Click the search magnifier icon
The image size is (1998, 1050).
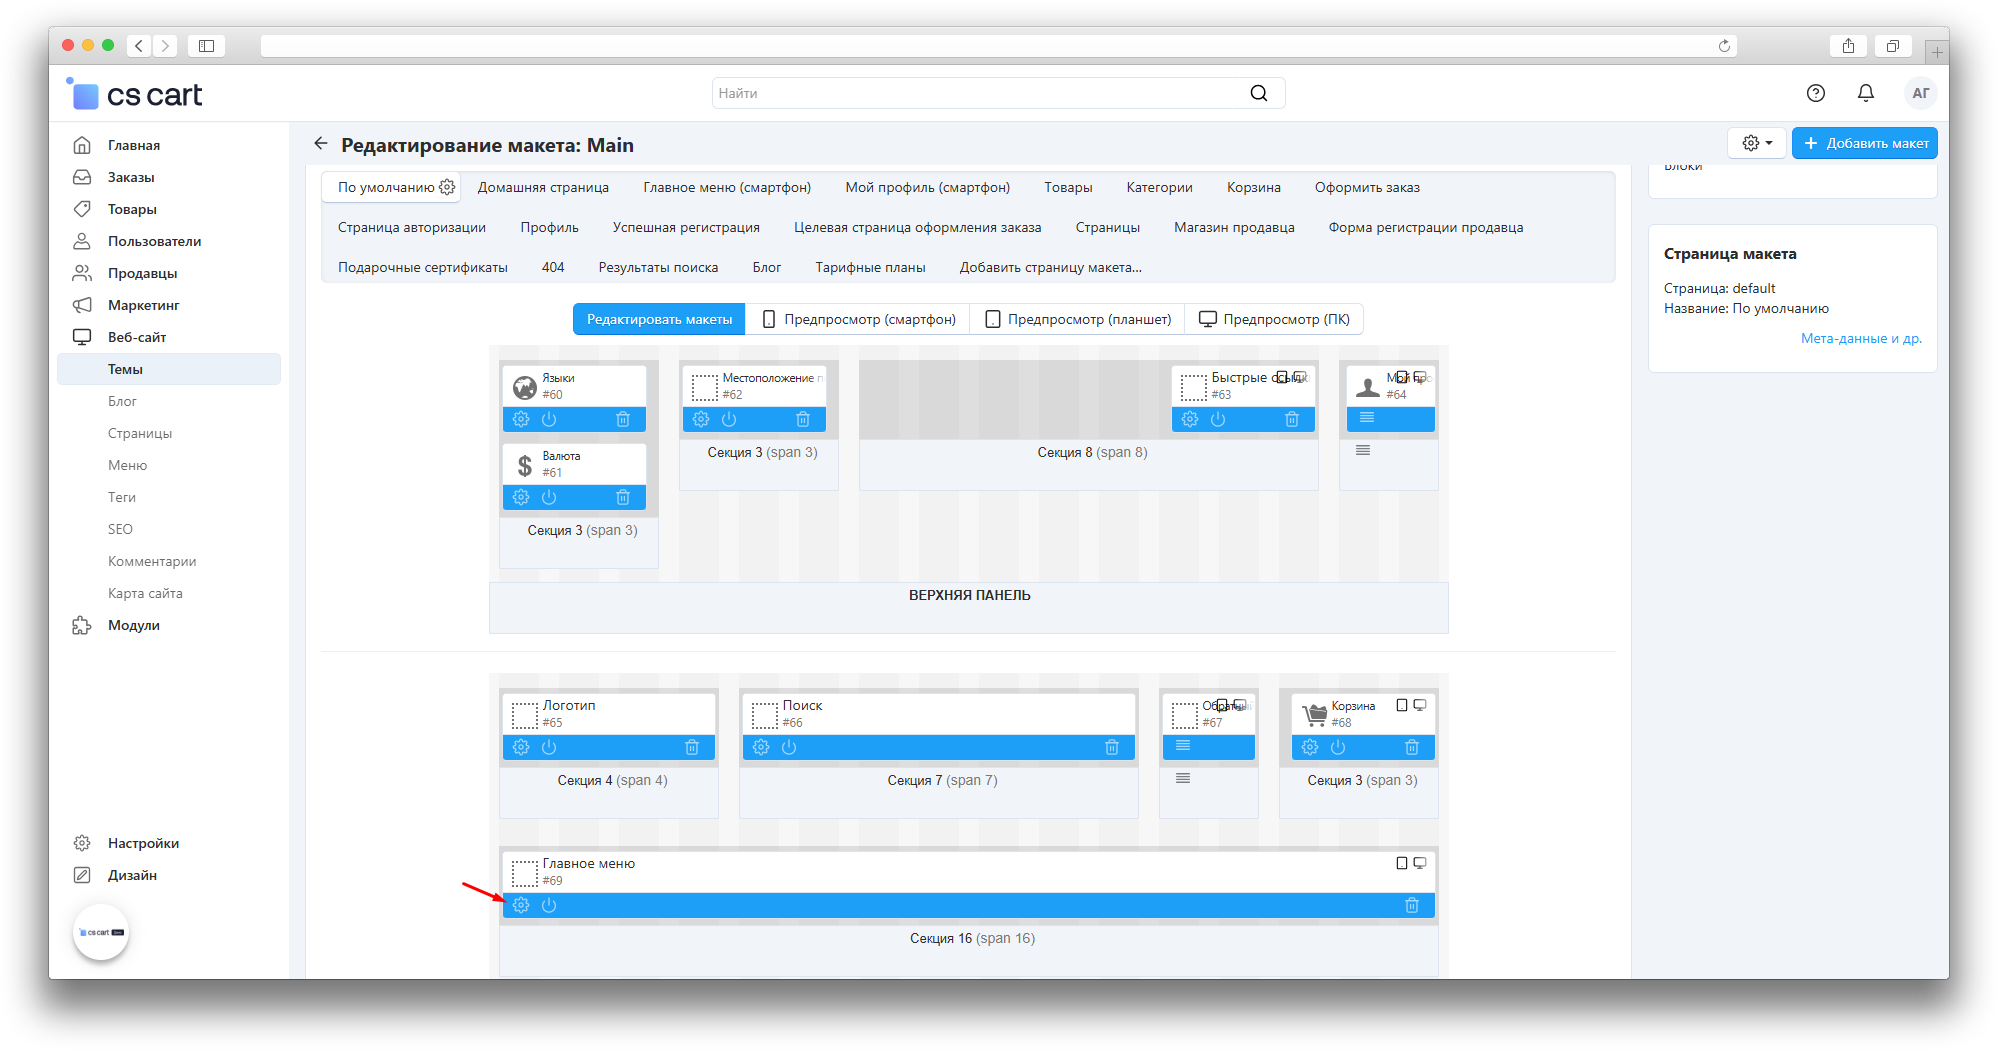pyautogui.click(x=1258, y=93)
